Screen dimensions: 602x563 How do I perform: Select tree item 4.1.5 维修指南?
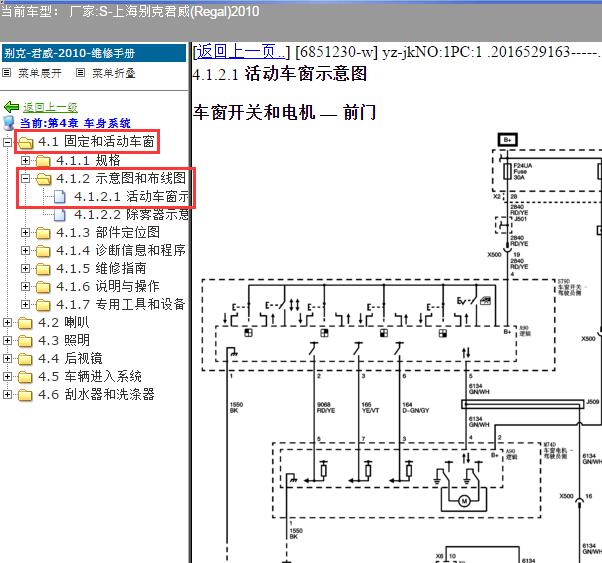101,268
